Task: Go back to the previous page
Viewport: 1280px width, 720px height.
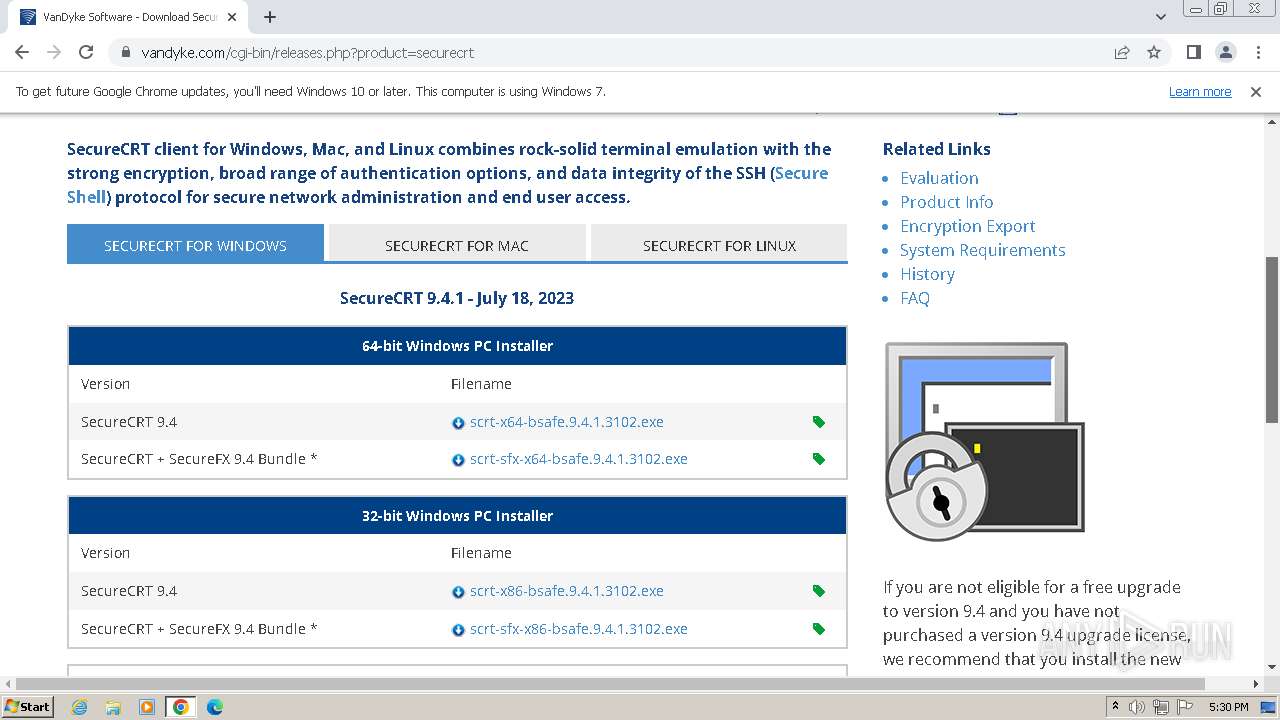Action: pyautogui.click(x=22, y=52)
